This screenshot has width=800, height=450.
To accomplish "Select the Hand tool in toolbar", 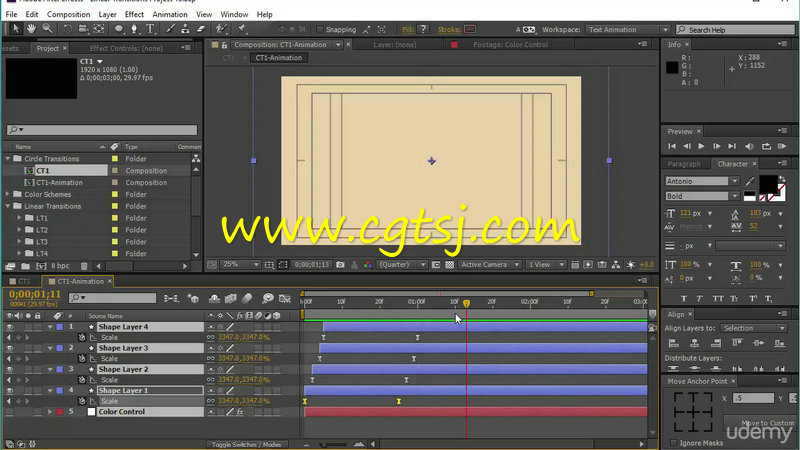I will (32, 29).
